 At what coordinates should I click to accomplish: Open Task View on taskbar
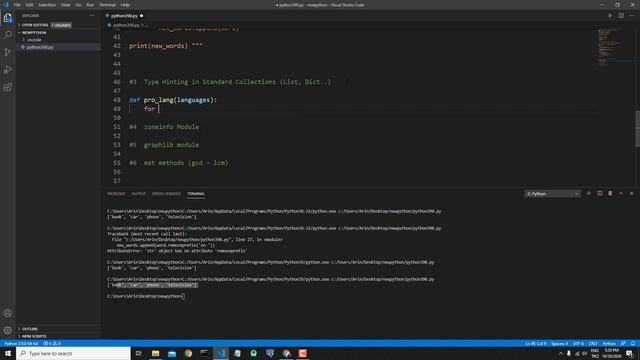coord(139,353)
